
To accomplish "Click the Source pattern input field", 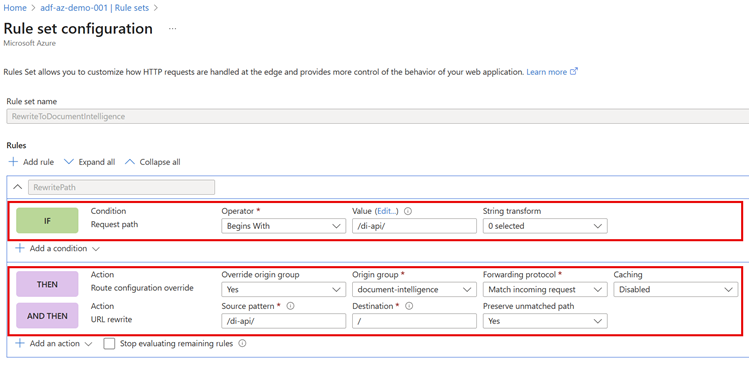I will click(x=283, y=321).
